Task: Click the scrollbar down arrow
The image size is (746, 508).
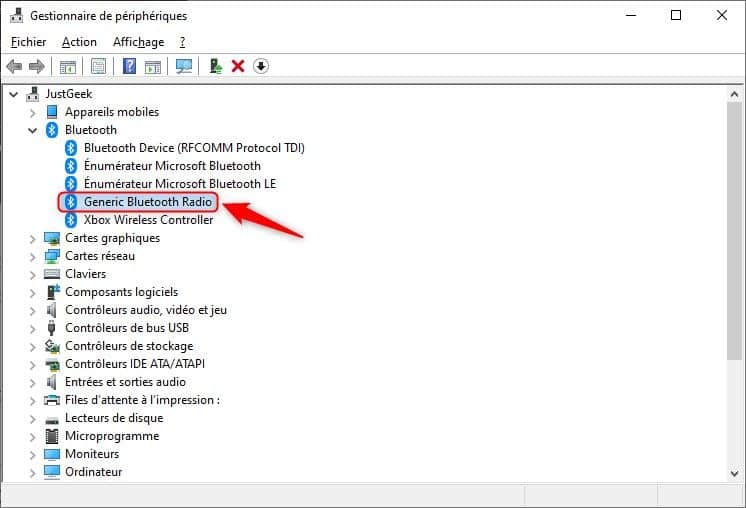Action: [x=734, y=473]
